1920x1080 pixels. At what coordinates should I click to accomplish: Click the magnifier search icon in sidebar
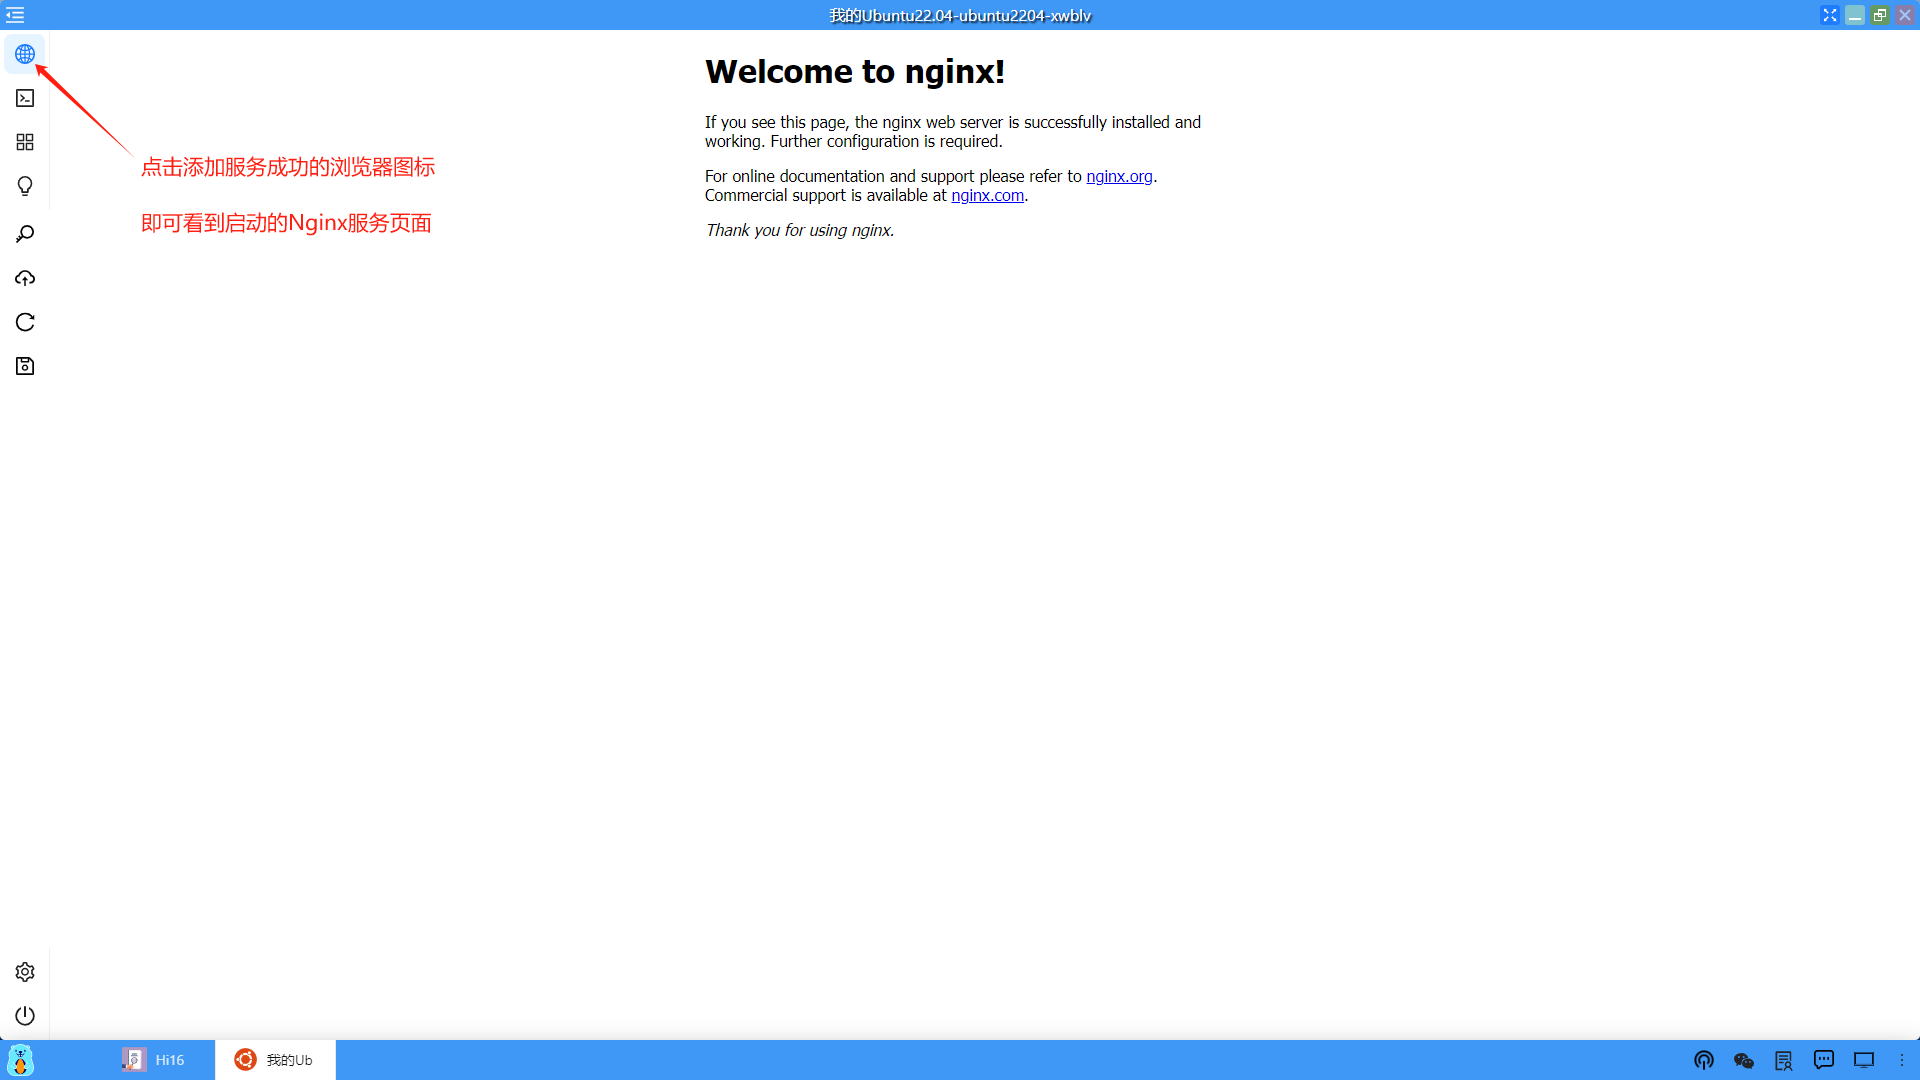click(25, 234)
